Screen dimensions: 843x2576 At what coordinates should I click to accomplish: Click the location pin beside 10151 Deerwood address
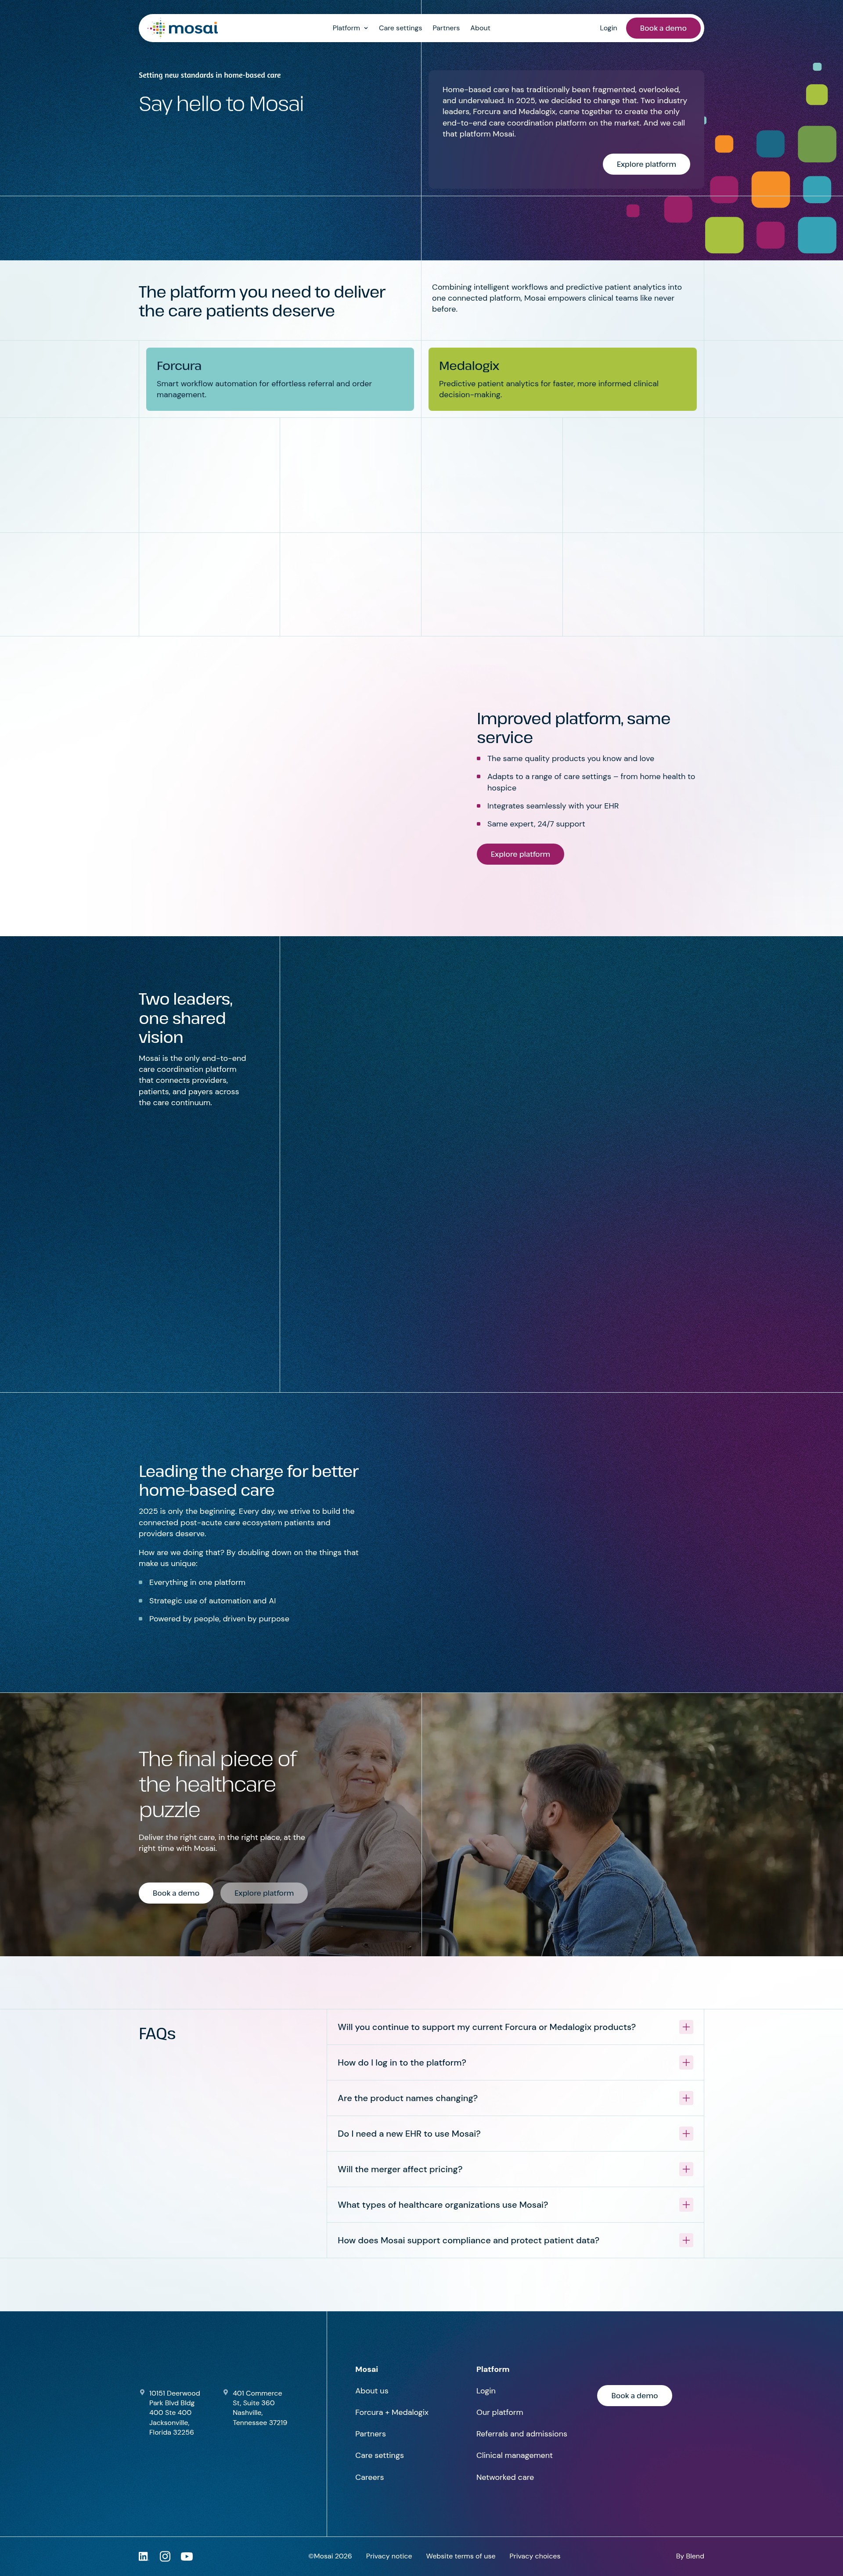(x=142, y=2392)
